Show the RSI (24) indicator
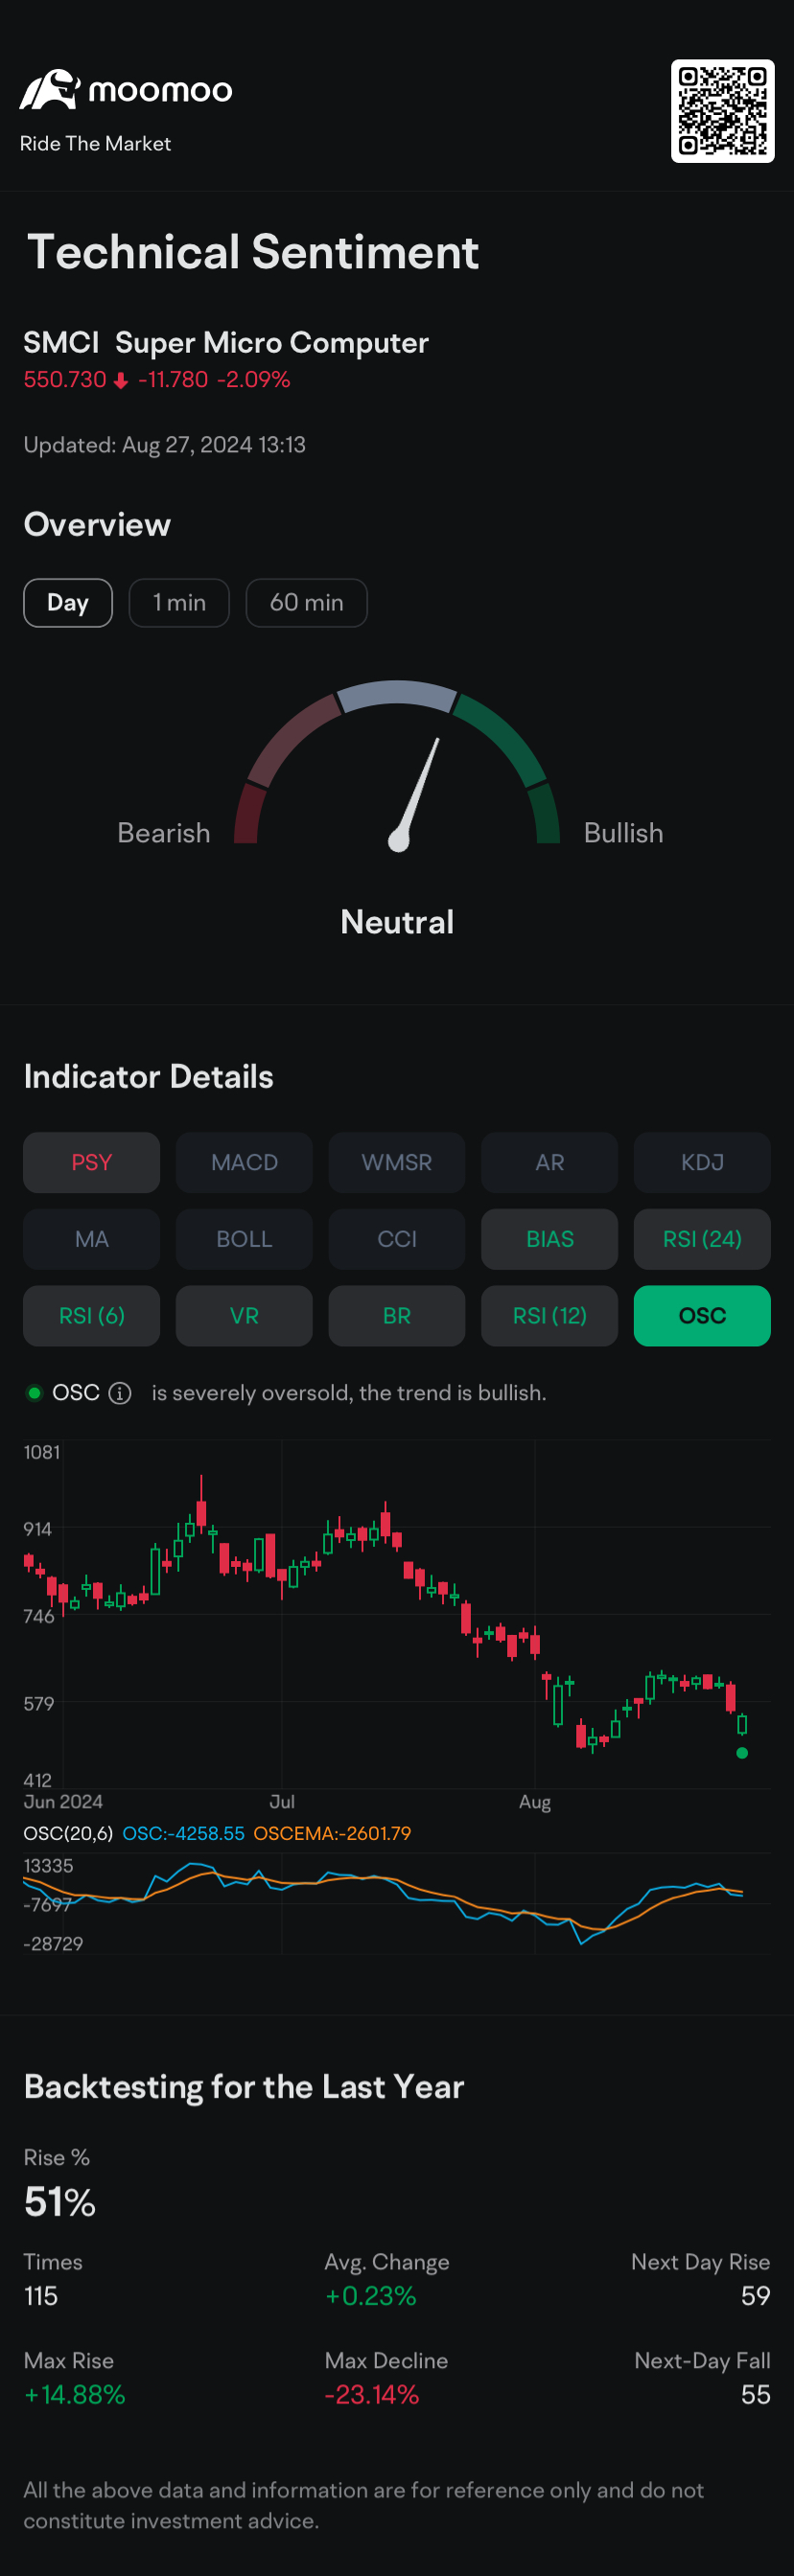The image size is (794, 2576). pyautogui.click(x=702, y=1239)
